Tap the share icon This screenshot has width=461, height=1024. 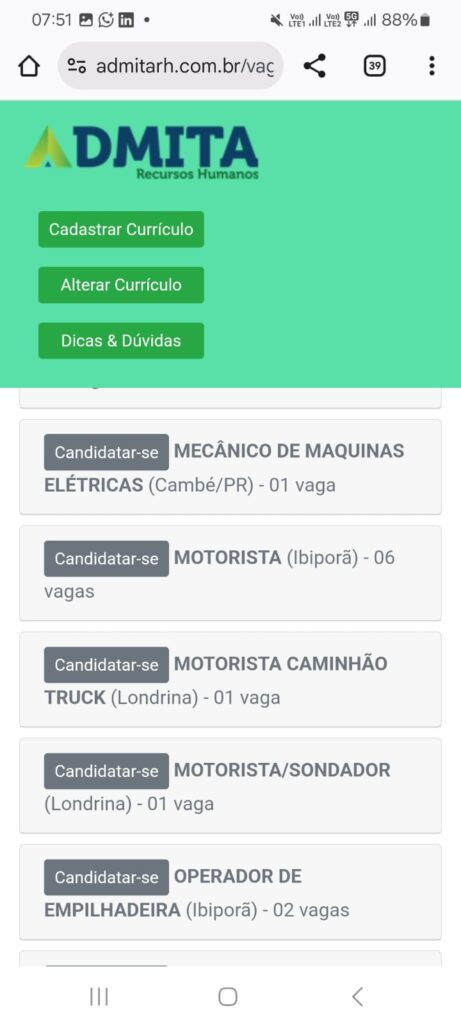(x=315, y=66)
